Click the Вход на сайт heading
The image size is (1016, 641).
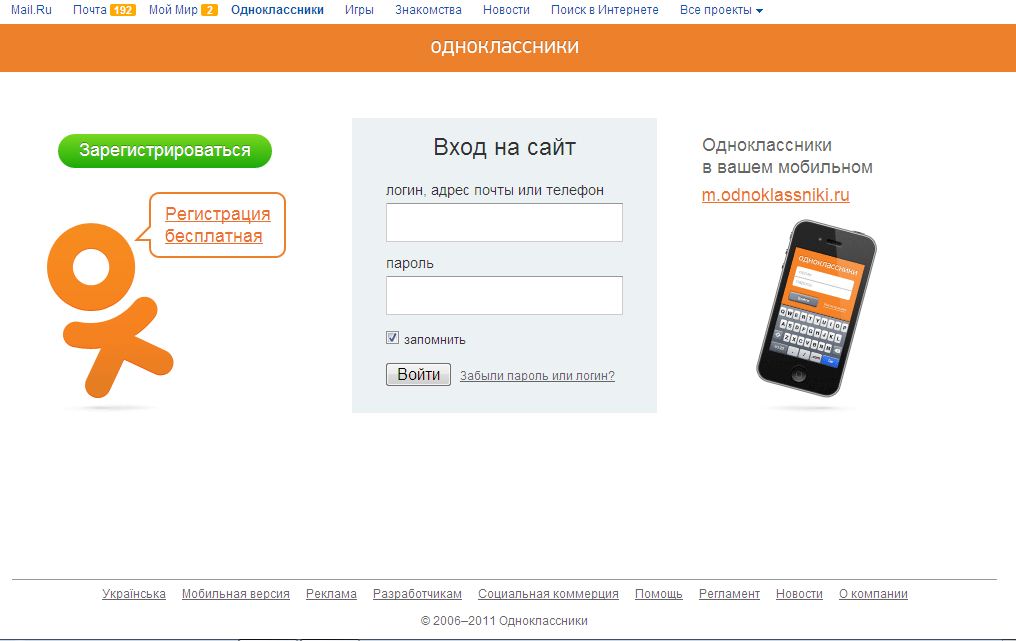[x=504, y=147]
